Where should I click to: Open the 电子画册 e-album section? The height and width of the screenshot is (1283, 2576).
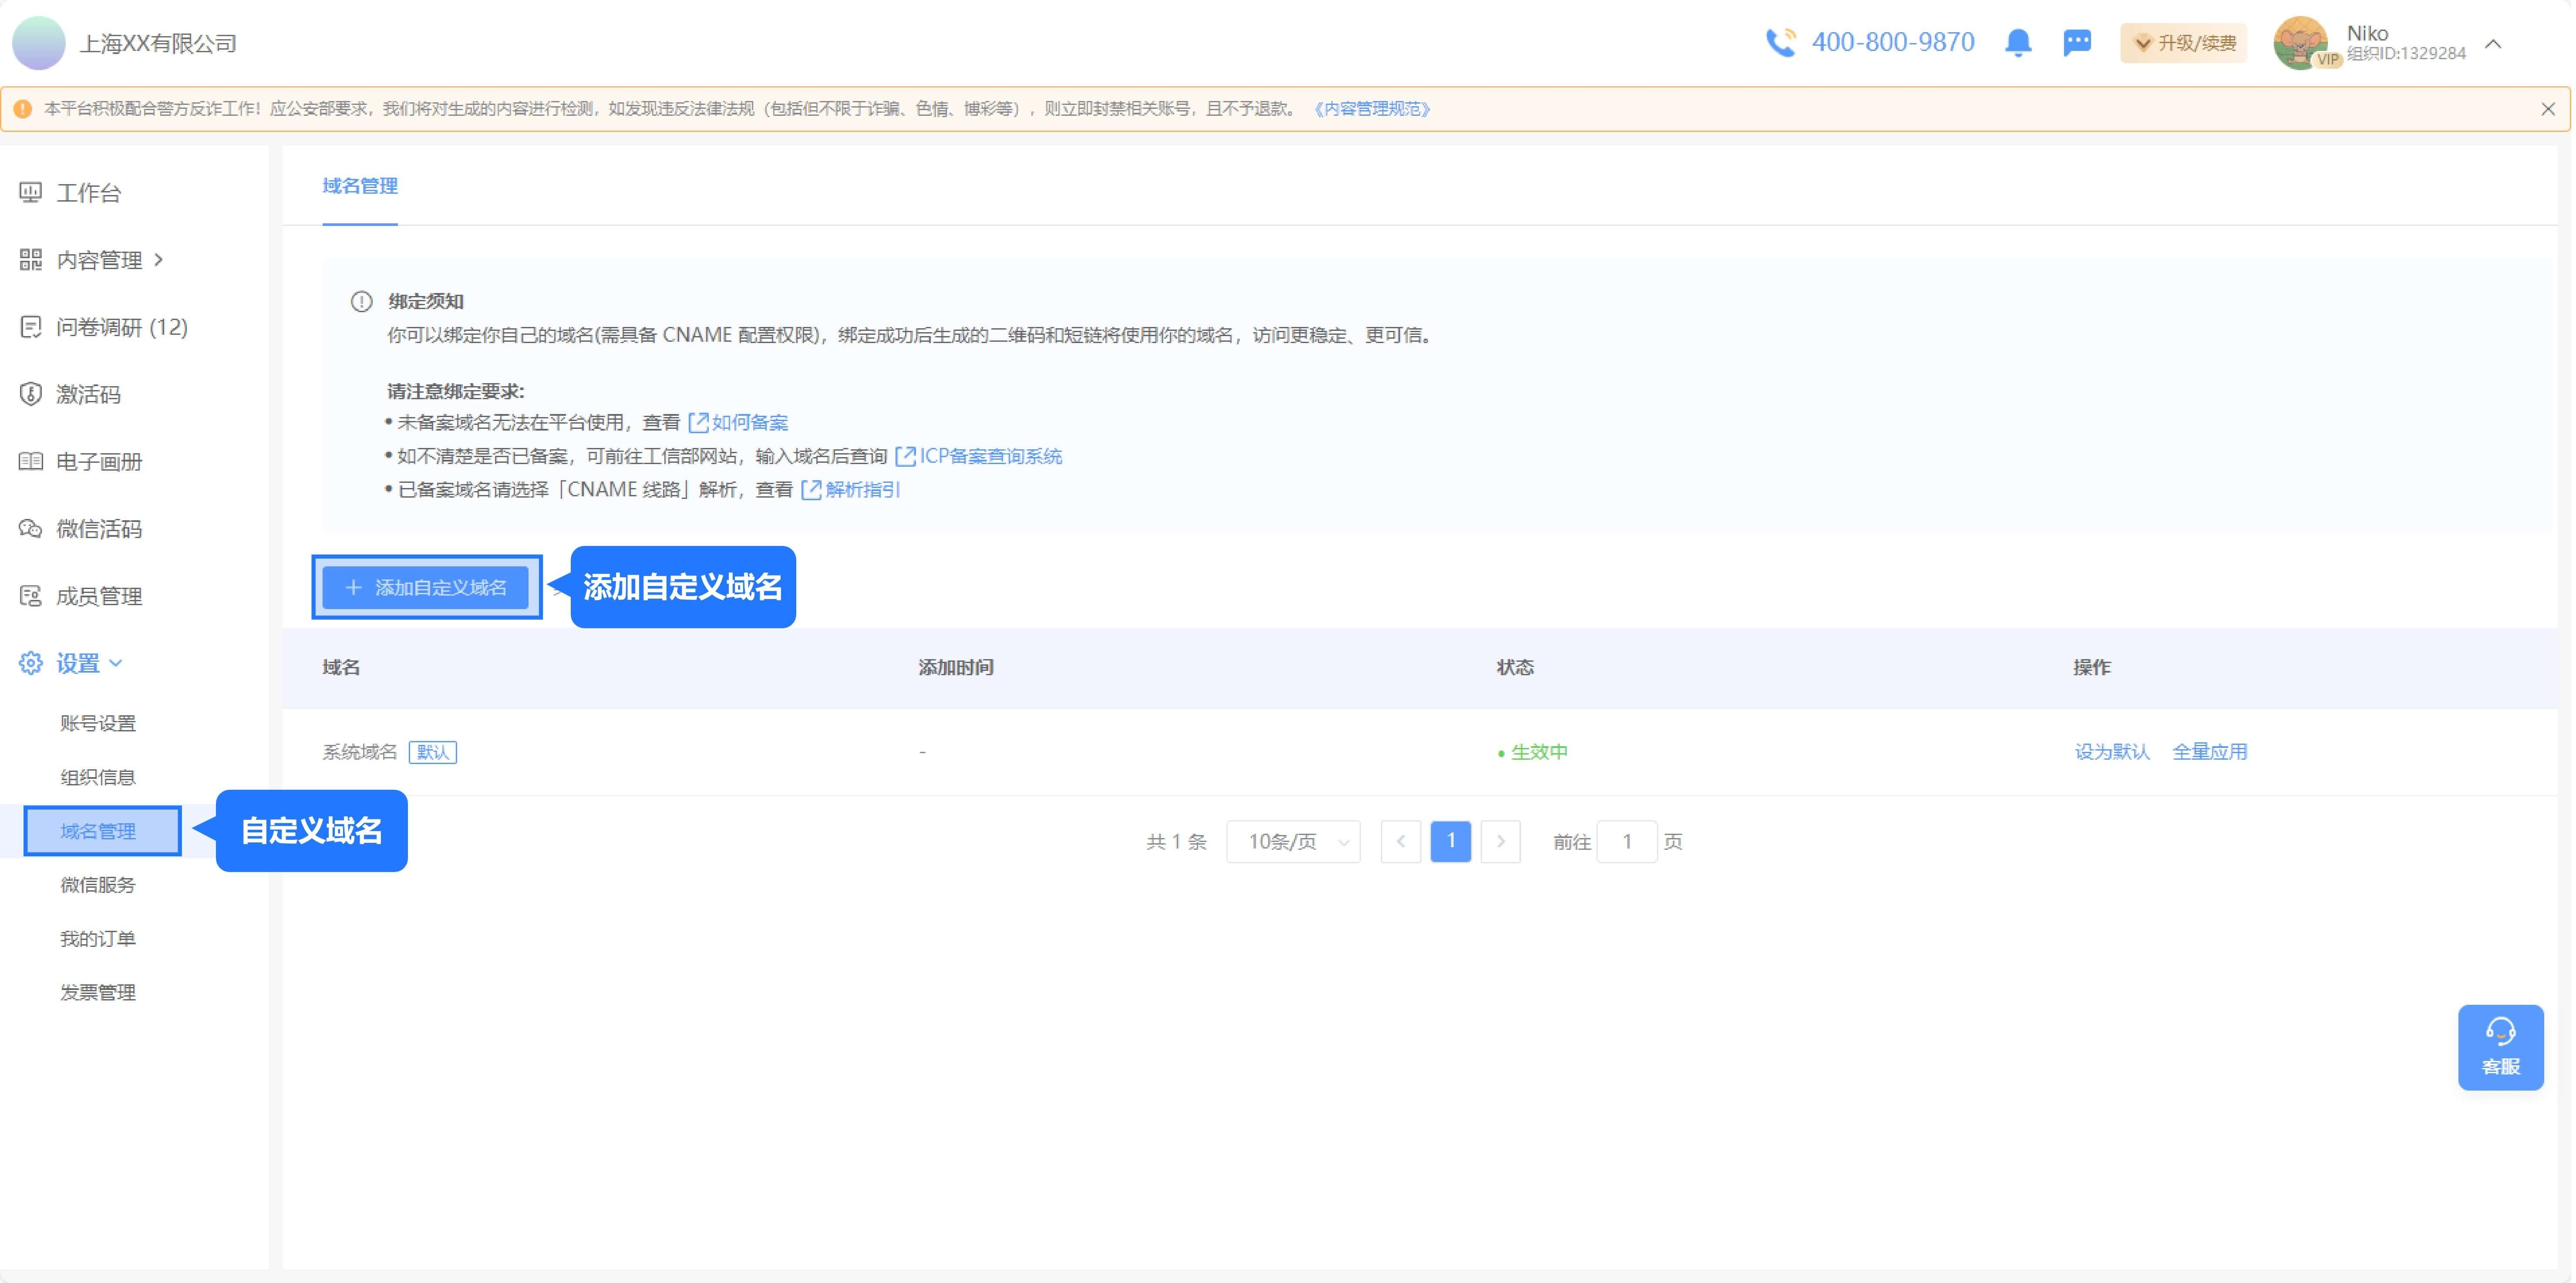[x=30, y=461]
